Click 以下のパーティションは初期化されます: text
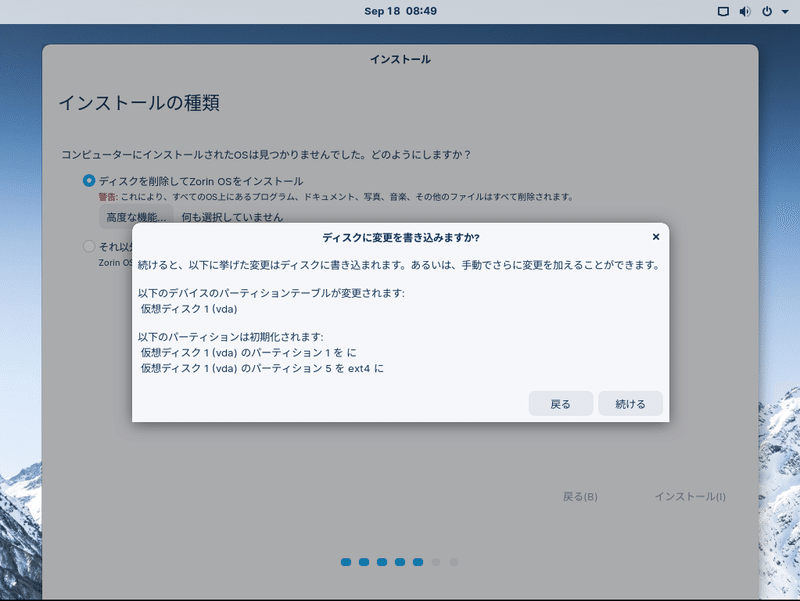Screen dimensions: 800x601 (x=231, y=337)
